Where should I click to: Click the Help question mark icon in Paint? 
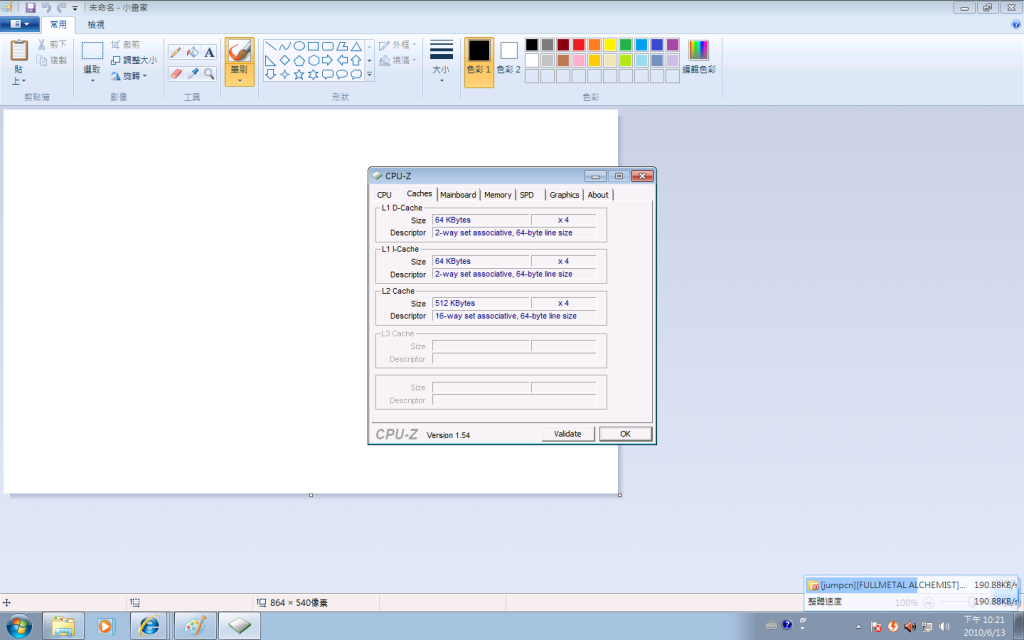click(x=1015, y=24)
